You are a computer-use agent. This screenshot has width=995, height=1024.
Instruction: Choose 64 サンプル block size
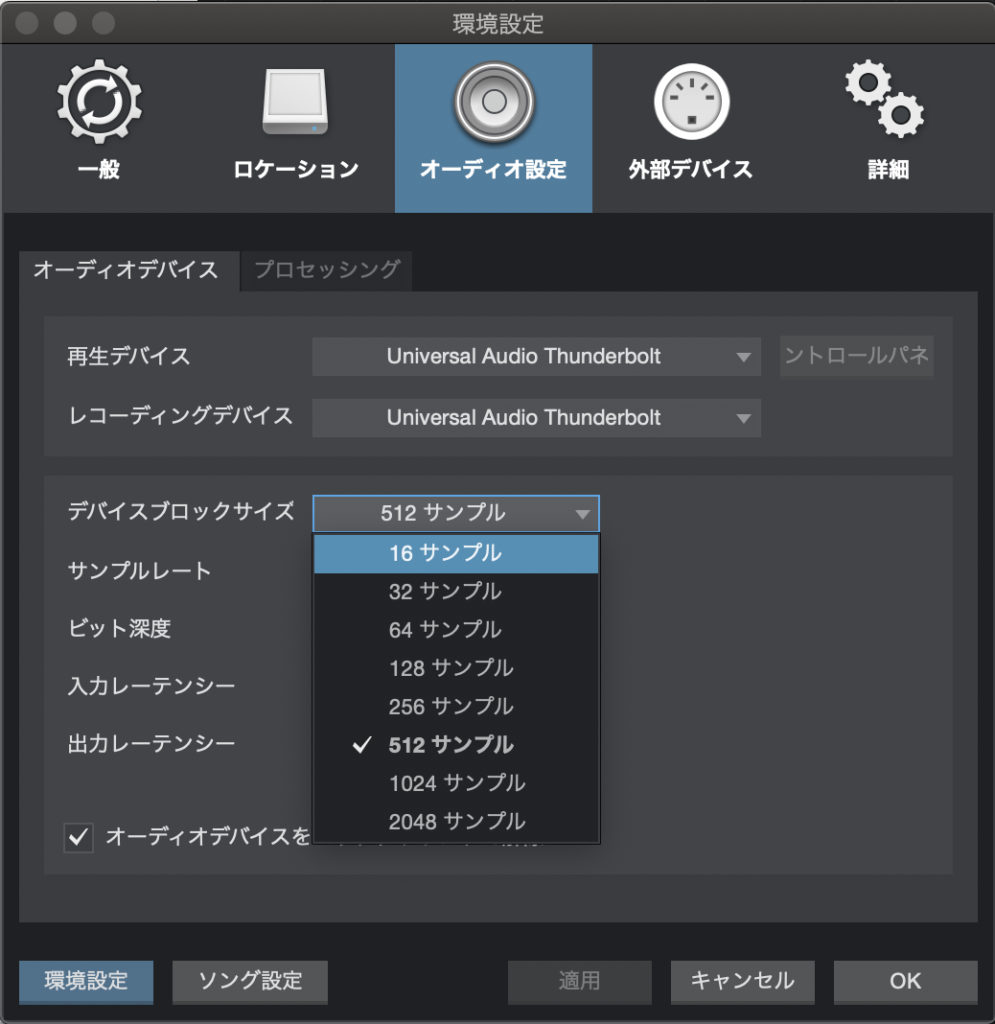456,630
